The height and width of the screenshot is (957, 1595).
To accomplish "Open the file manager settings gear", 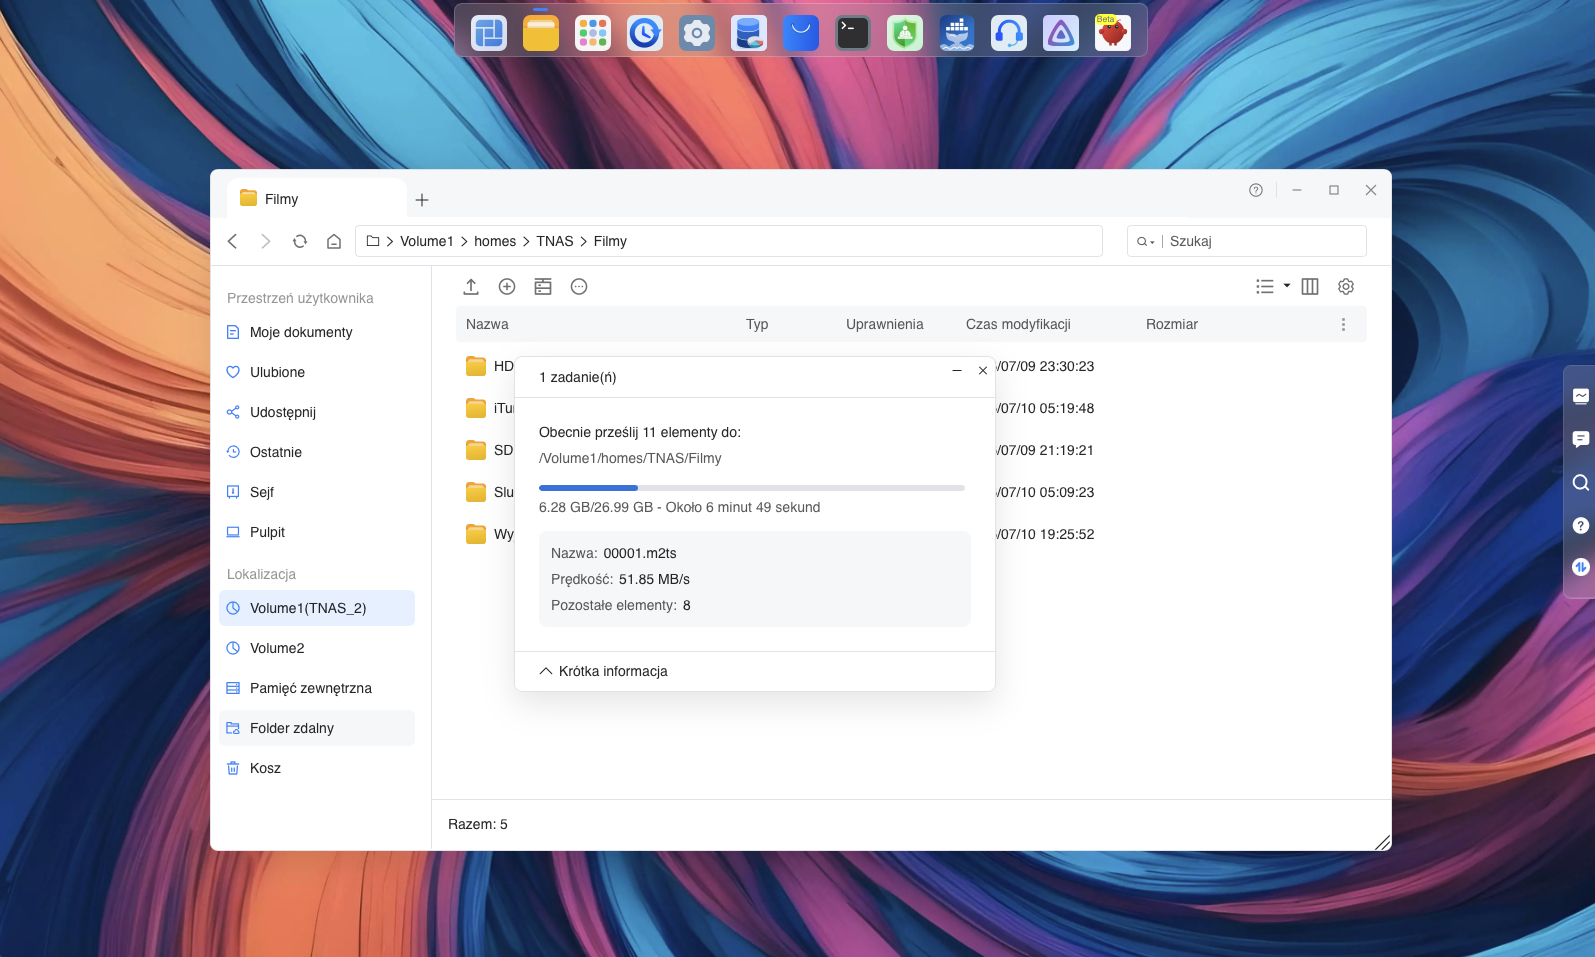I will point(1346,287).
